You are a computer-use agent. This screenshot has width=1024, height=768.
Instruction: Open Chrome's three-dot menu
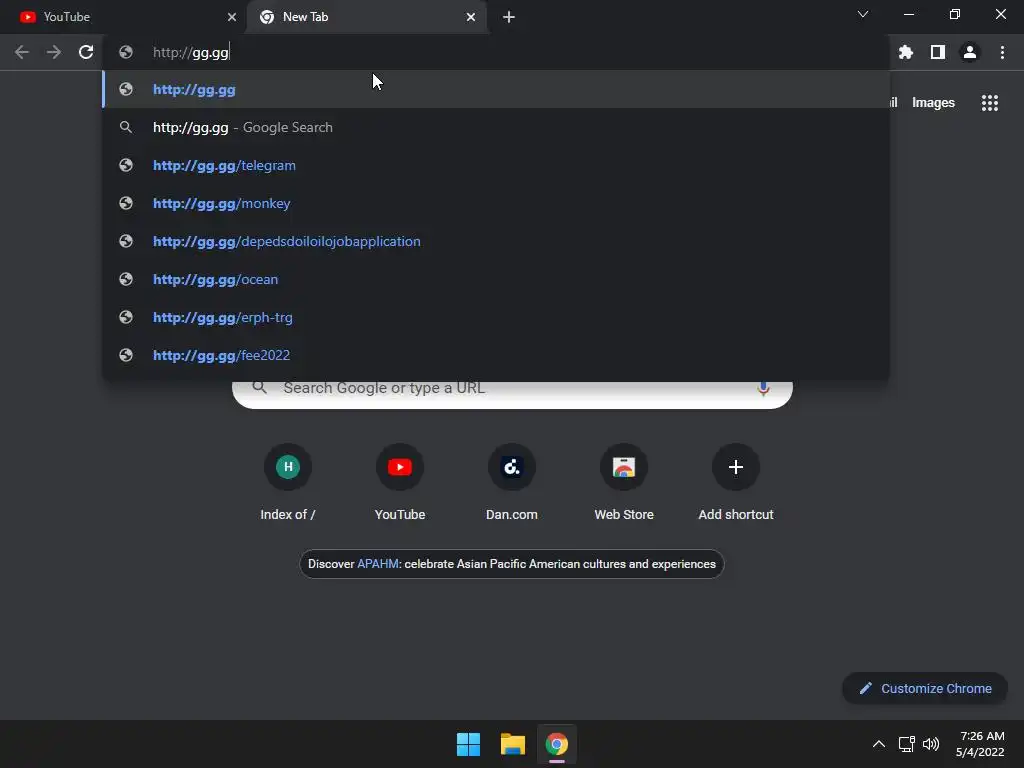pyautogui.click(x=1002, y=52)
